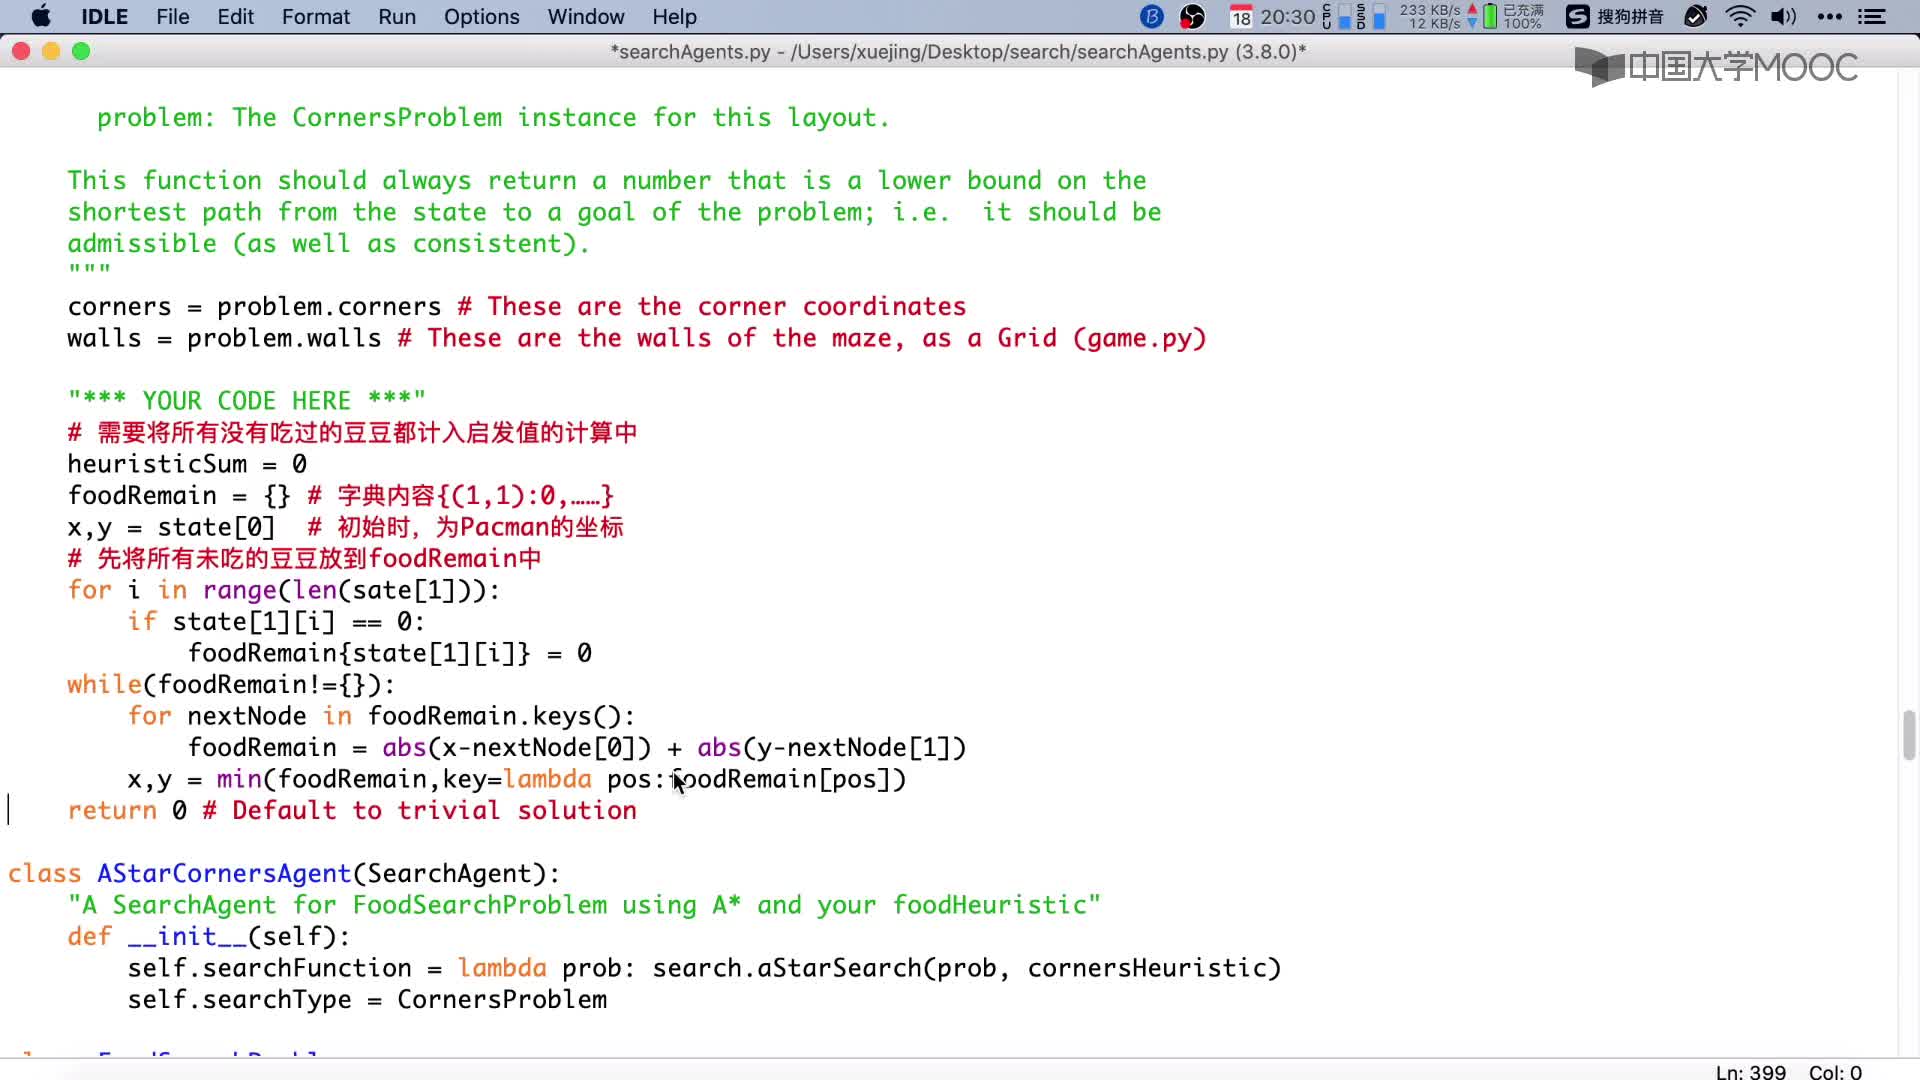The height and width of the screenshot is (1080, 1920).
Task: Click the 'YOUR CODE HERE' string line
Action: coord(247,401)
